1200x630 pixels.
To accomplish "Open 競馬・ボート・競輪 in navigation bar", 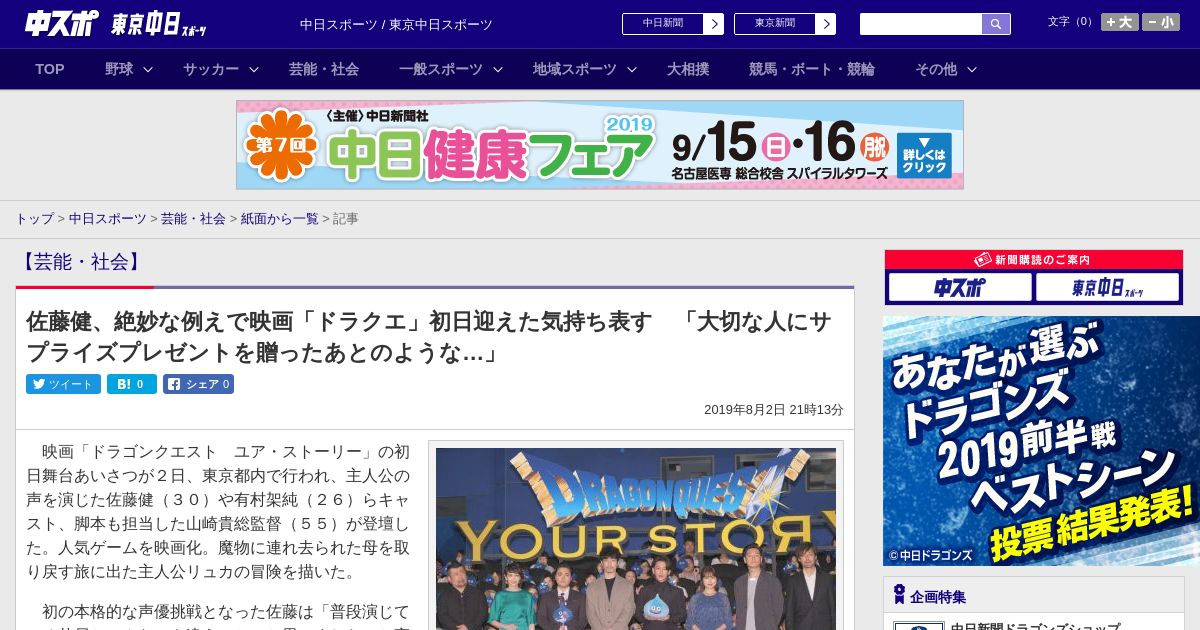I will 812,69.
